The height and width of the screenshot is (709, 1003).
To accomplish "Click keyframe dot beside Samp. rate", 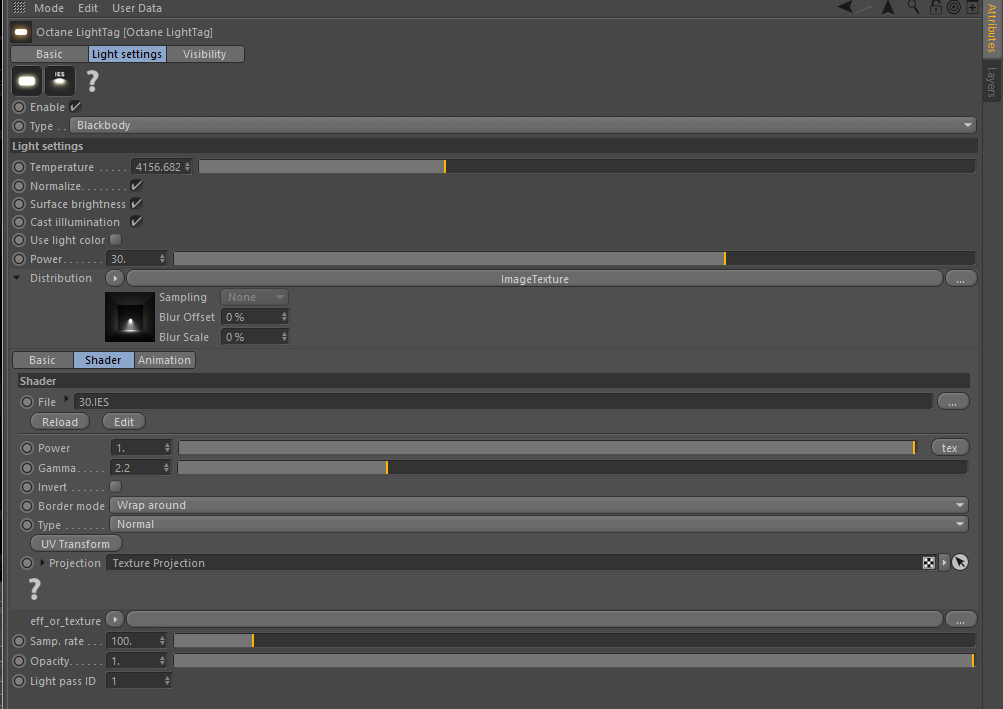I will click(x=19, y=641).
